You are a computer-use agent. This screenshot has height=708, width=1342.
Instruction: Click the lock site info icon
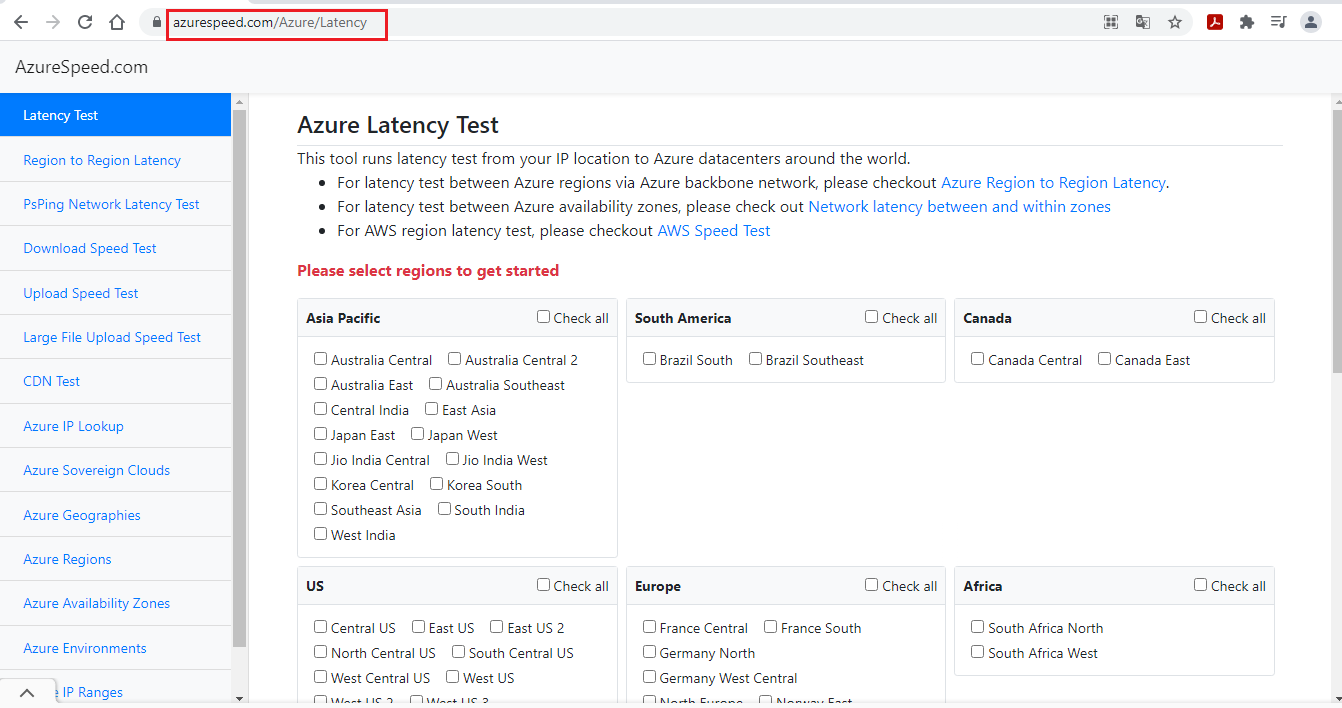[156, 22]
